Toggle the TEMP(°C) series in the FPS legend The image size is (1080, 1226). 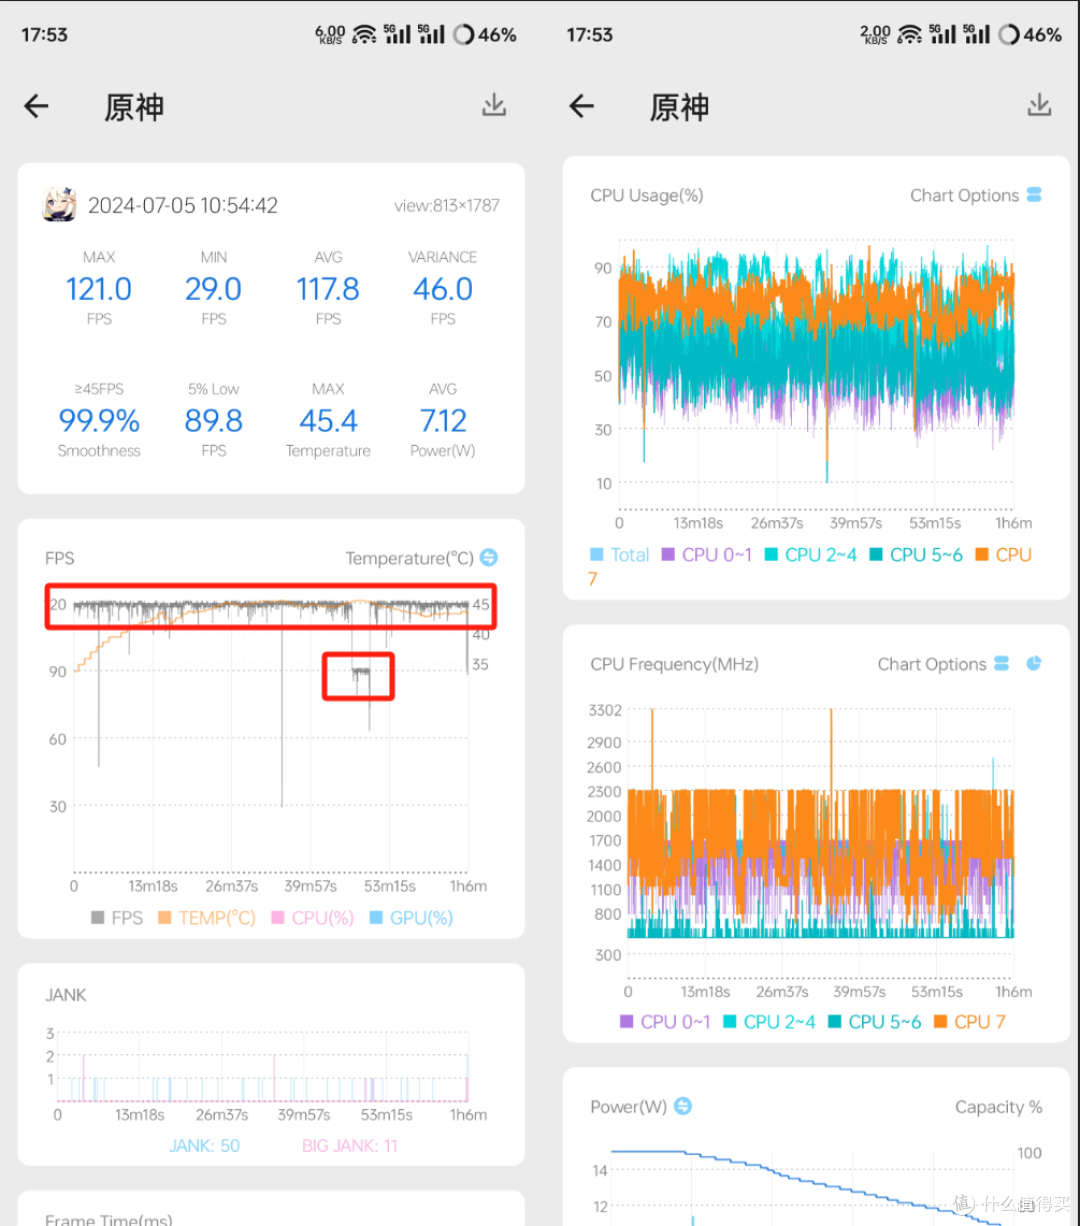(207, 917)
